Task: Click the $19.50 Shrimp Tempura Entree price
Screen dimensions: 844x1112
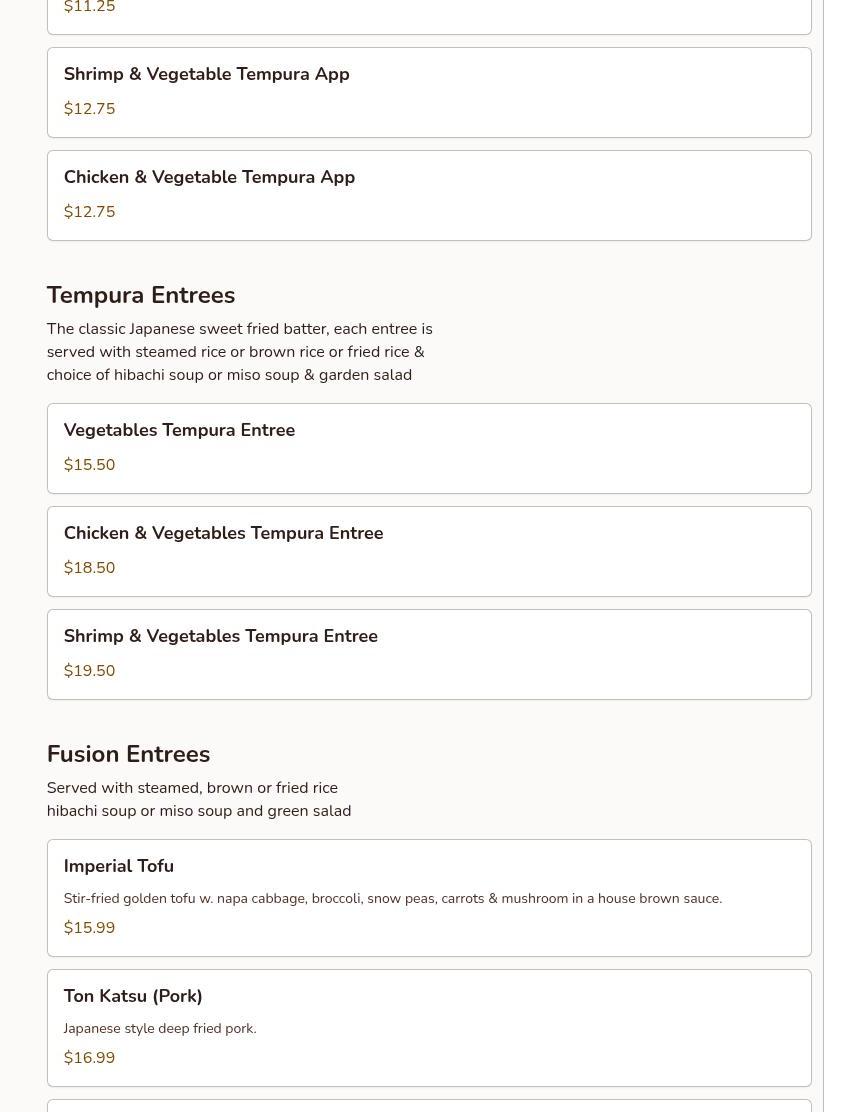Action: [89, 670]
